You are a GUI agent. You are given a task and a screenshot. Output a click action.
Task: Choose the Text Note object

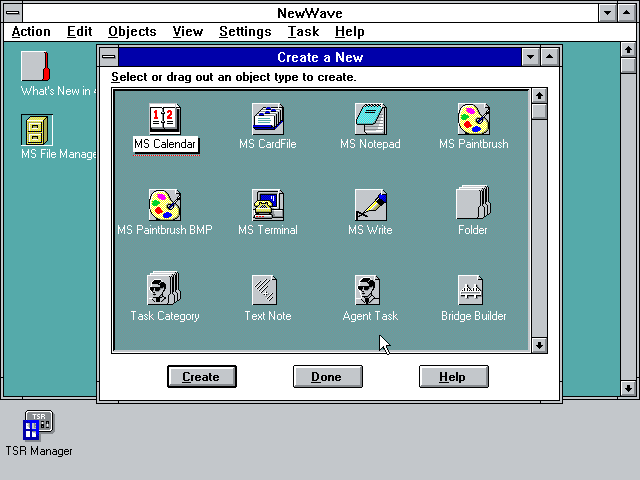point(264,290)
